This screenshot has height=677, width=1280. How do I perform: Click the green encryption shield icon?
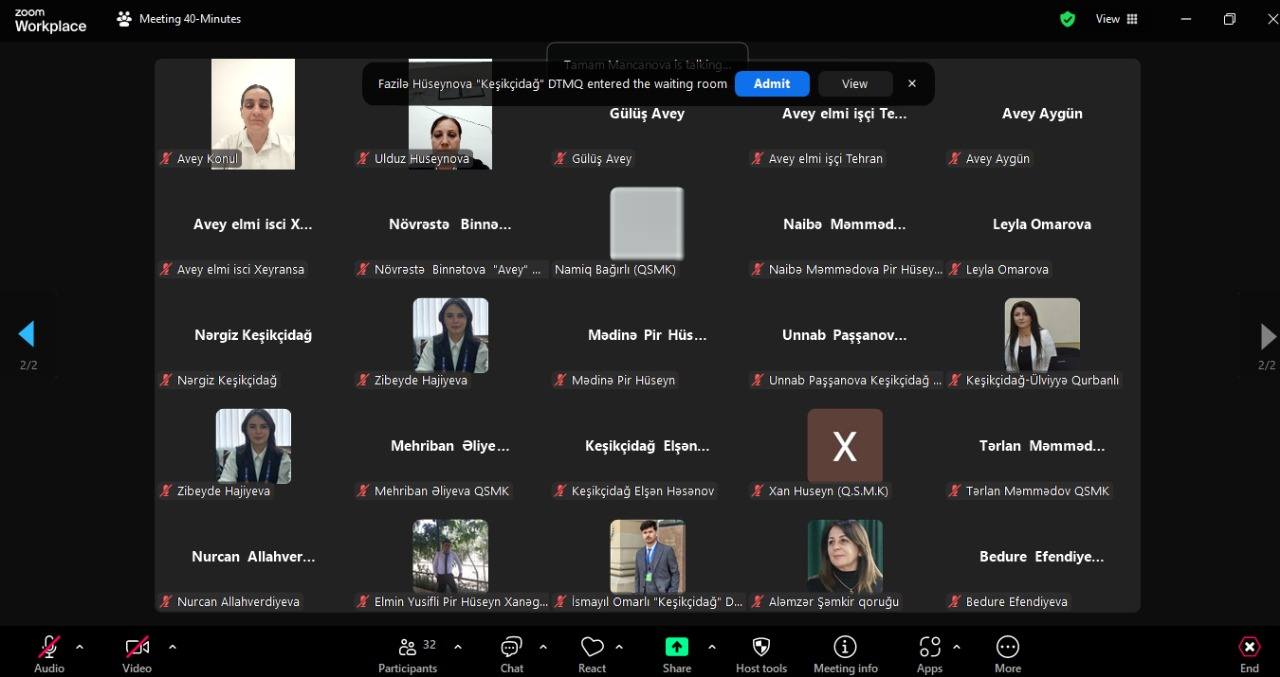coord(1068,19)
